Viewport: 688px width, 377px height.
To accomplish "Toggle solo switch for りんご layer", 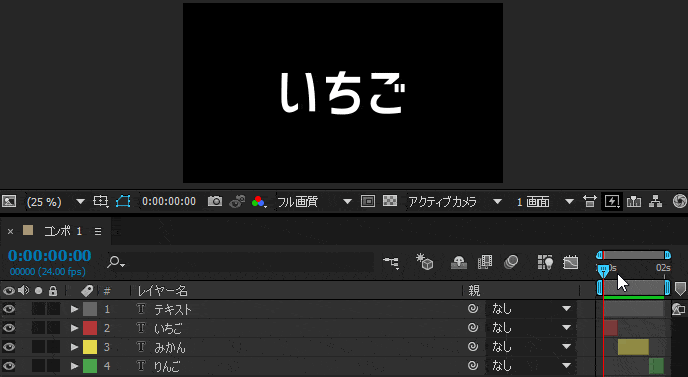I will pos(39,366).
